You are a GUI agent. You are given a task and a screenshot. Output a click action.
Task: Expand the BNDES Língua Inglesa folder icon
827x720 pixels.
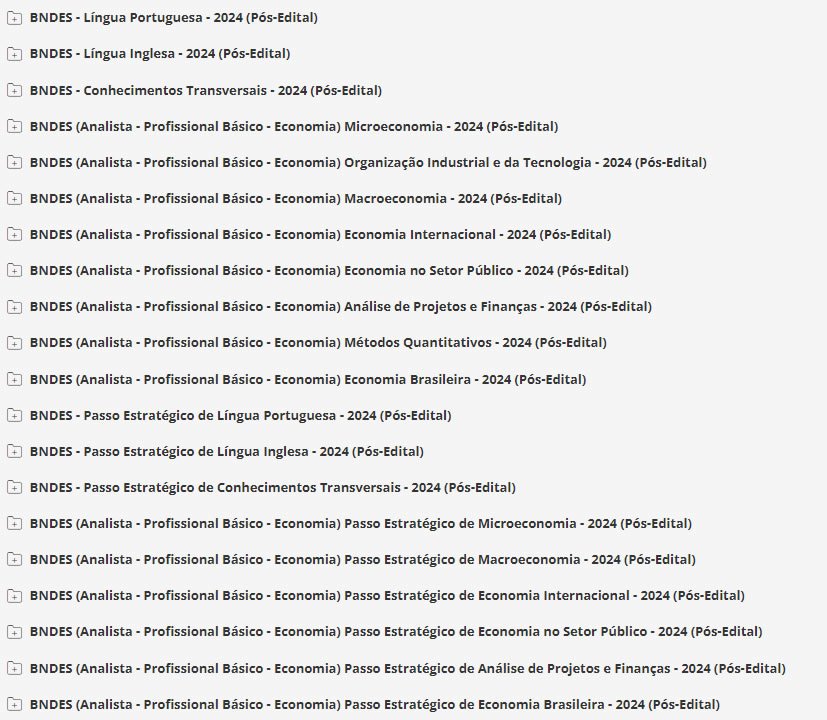tap(14, 54)
